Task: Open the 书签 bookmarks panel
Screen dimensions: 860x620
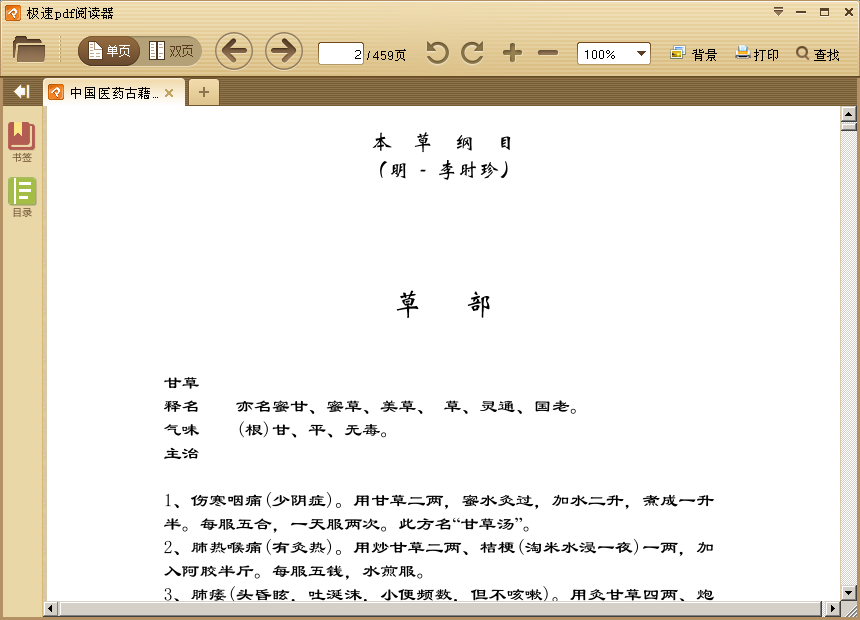Action: click(x=22, y=138)
